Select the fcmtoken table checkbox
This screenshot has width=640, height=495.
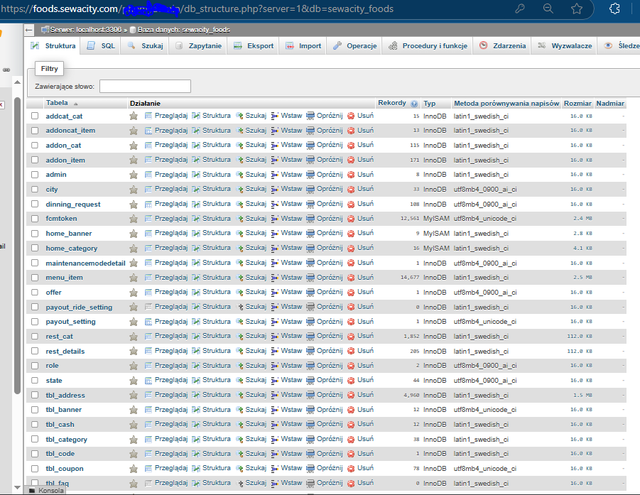(35, 218)
